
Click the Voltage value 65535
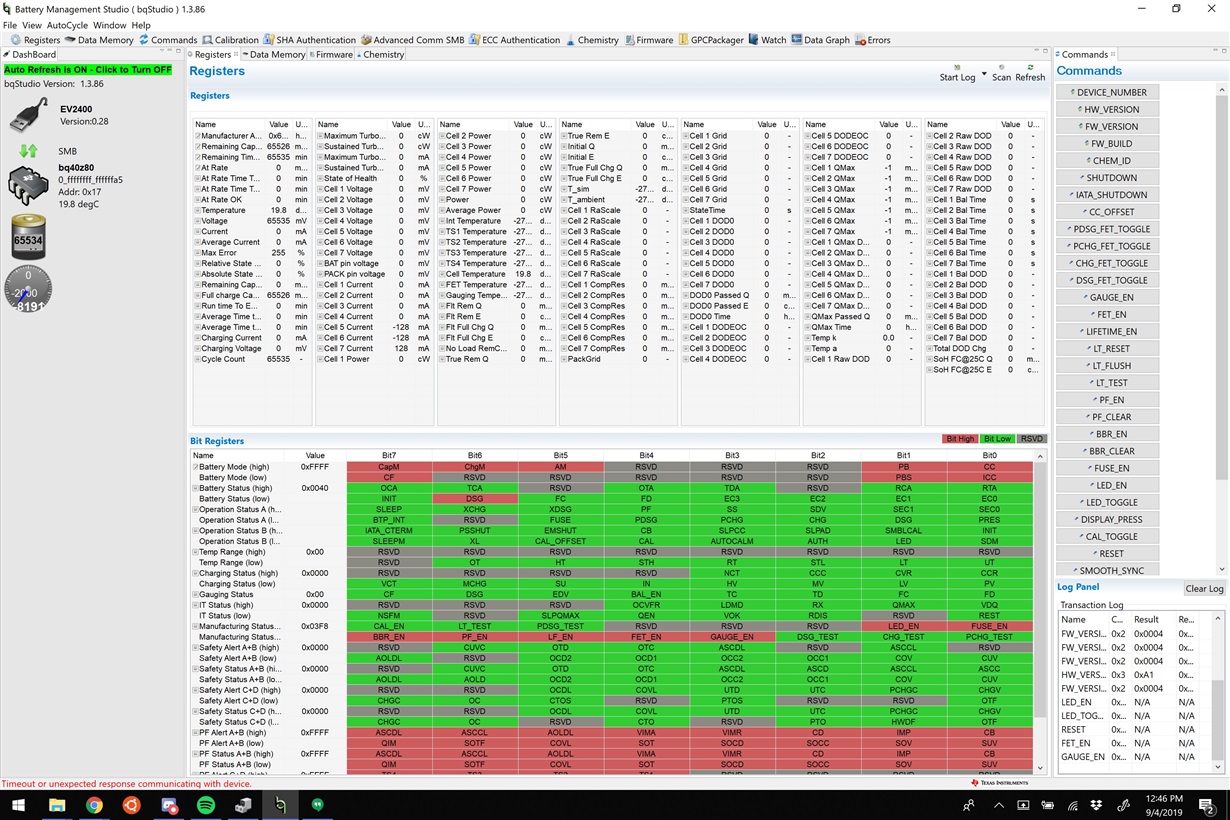tap(278, 221)
